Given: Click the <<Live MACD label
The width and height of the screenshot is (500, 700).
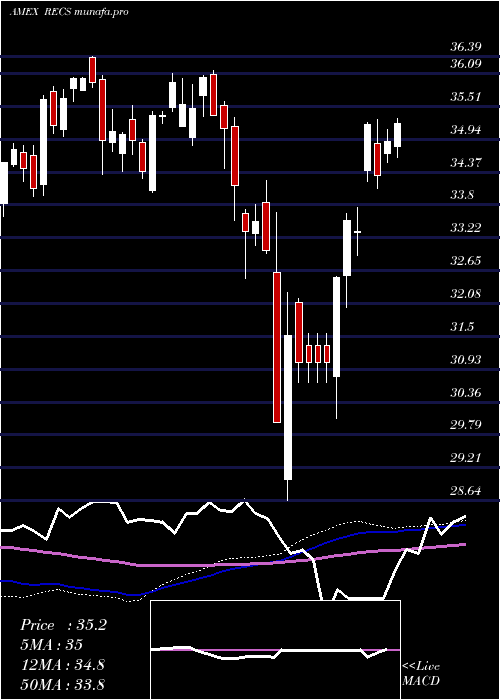Looking at the screenshot, I should tap(421, 674).
